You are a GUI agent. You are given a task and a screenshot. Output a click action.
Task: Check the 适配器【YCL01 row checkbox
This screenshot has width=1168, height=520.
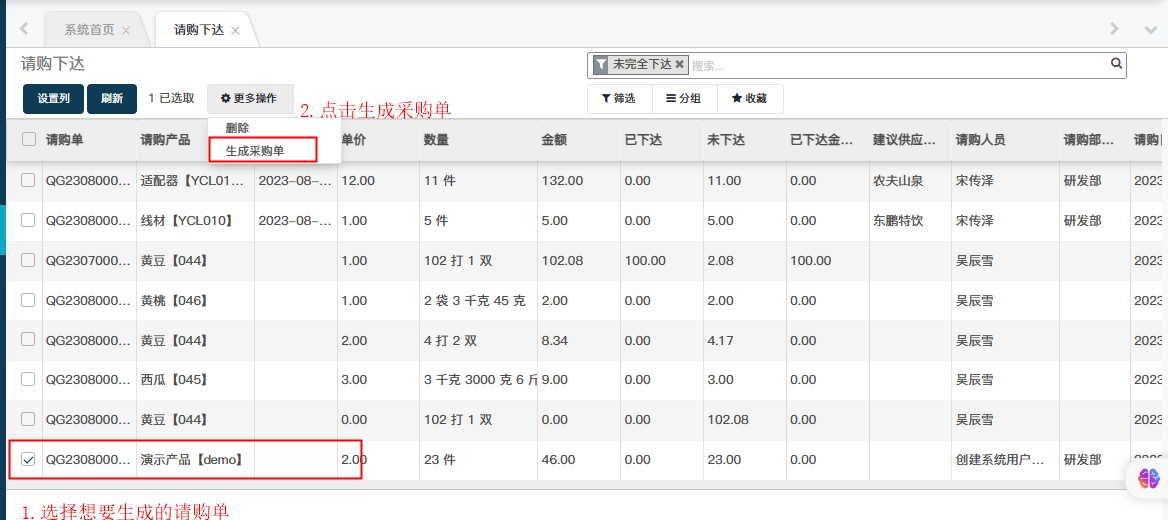click(x=29, y=180)
